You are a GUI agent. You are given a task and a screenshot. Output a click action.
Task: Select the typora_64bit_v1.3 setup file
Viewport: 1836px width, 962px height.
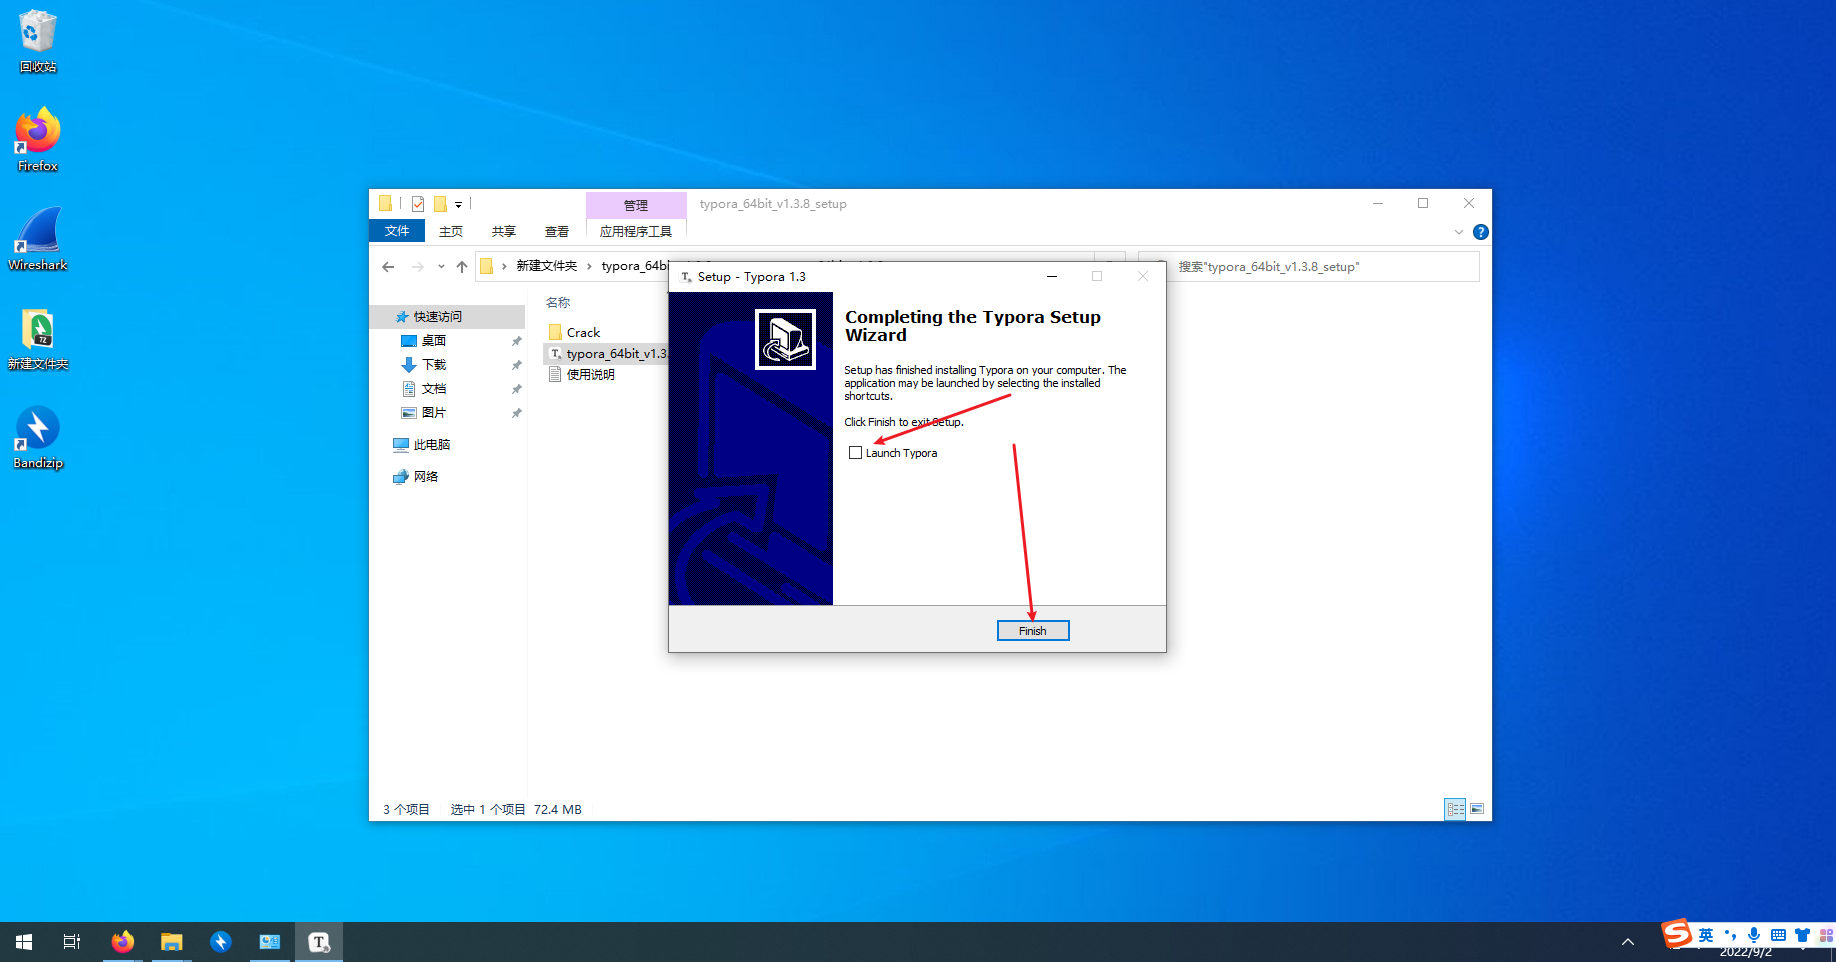point(607,353)
